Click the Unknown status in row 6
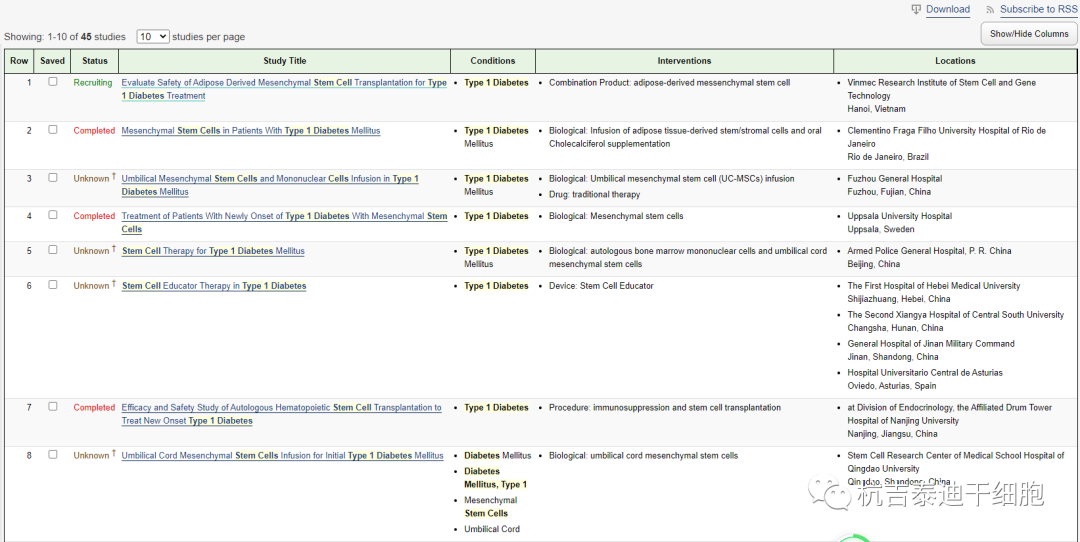1080x542 pixels. (92, 286)
